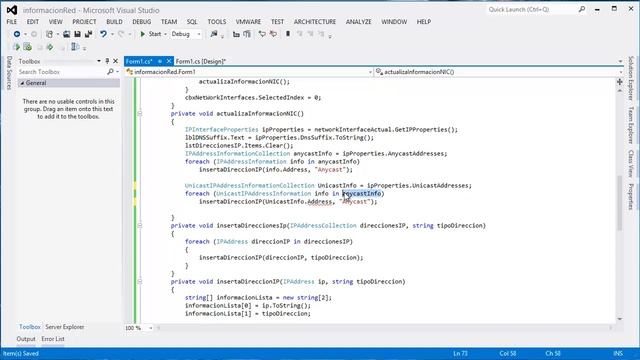This screenshot has width=640, height=360.
Task: Click the New Project toolbar icon
Action: 49,34
